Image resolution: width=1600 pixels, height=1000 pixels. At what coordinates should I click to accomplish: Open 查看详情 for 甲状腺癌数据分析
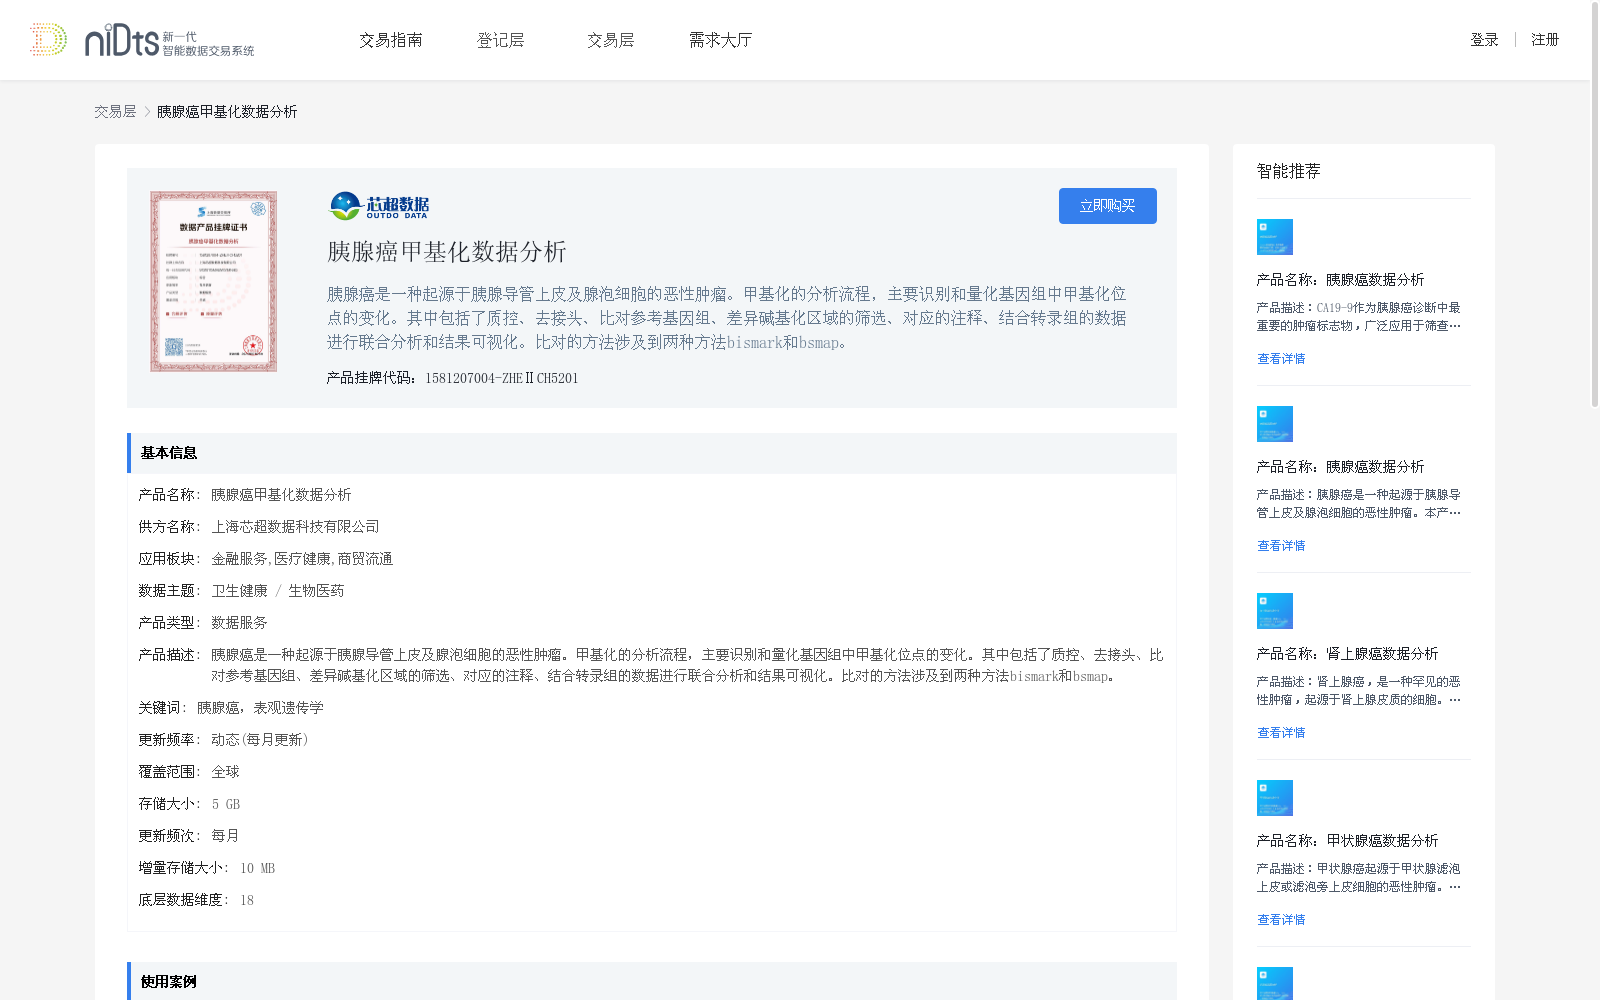coord(1281,920)
